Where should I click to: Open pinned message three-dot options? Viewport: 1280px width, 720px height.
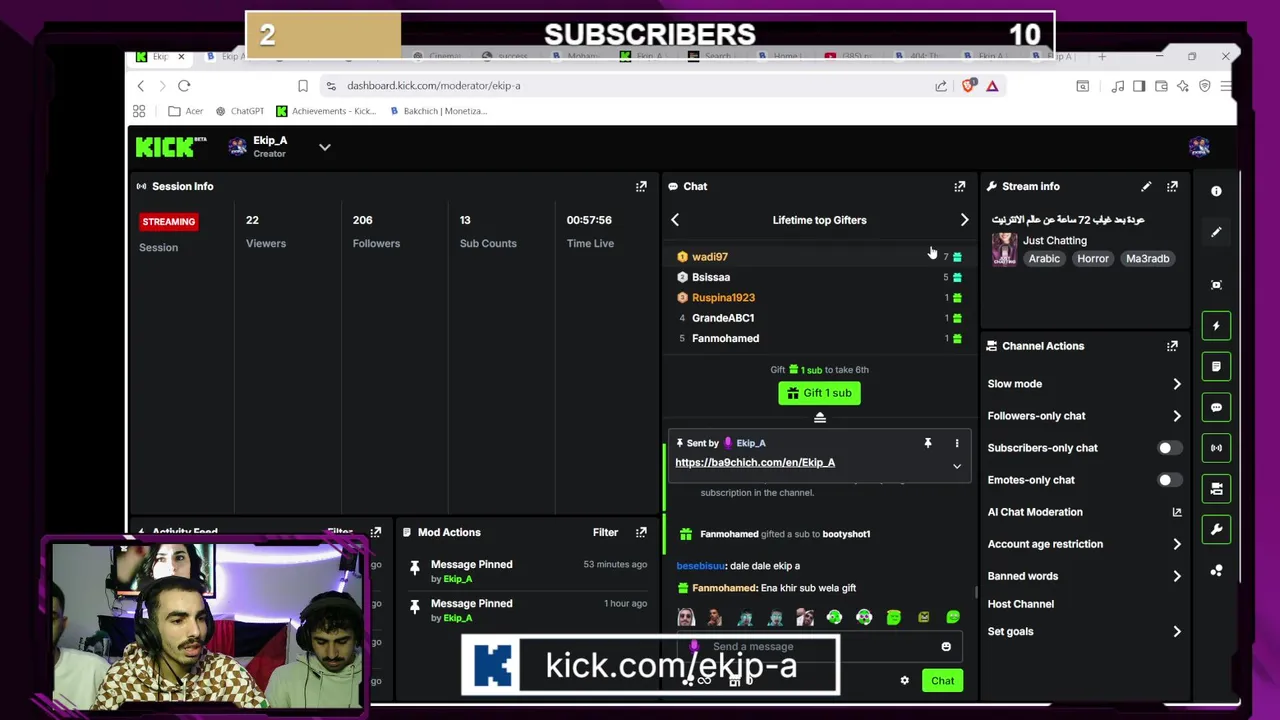click(956, 443)
